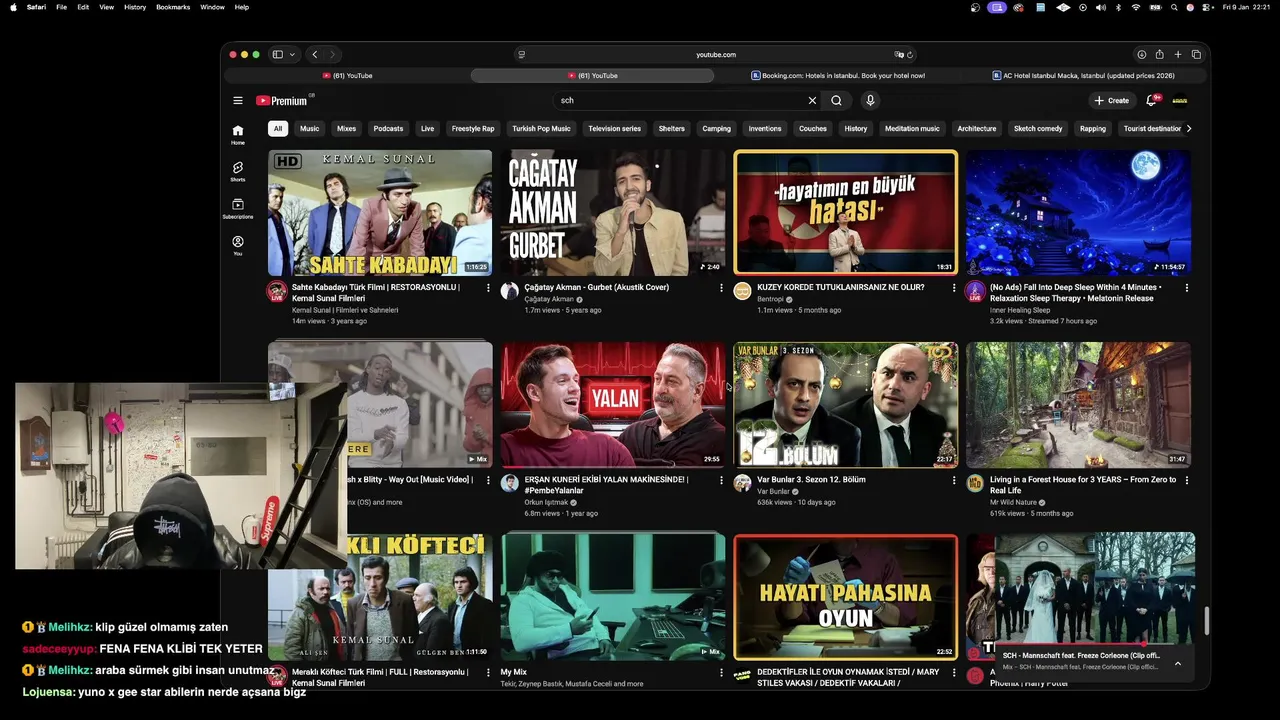Open Safari Bookmarks menu
Image resolution: width=1280 pixels, height=720 pixels.
(173, 7)
